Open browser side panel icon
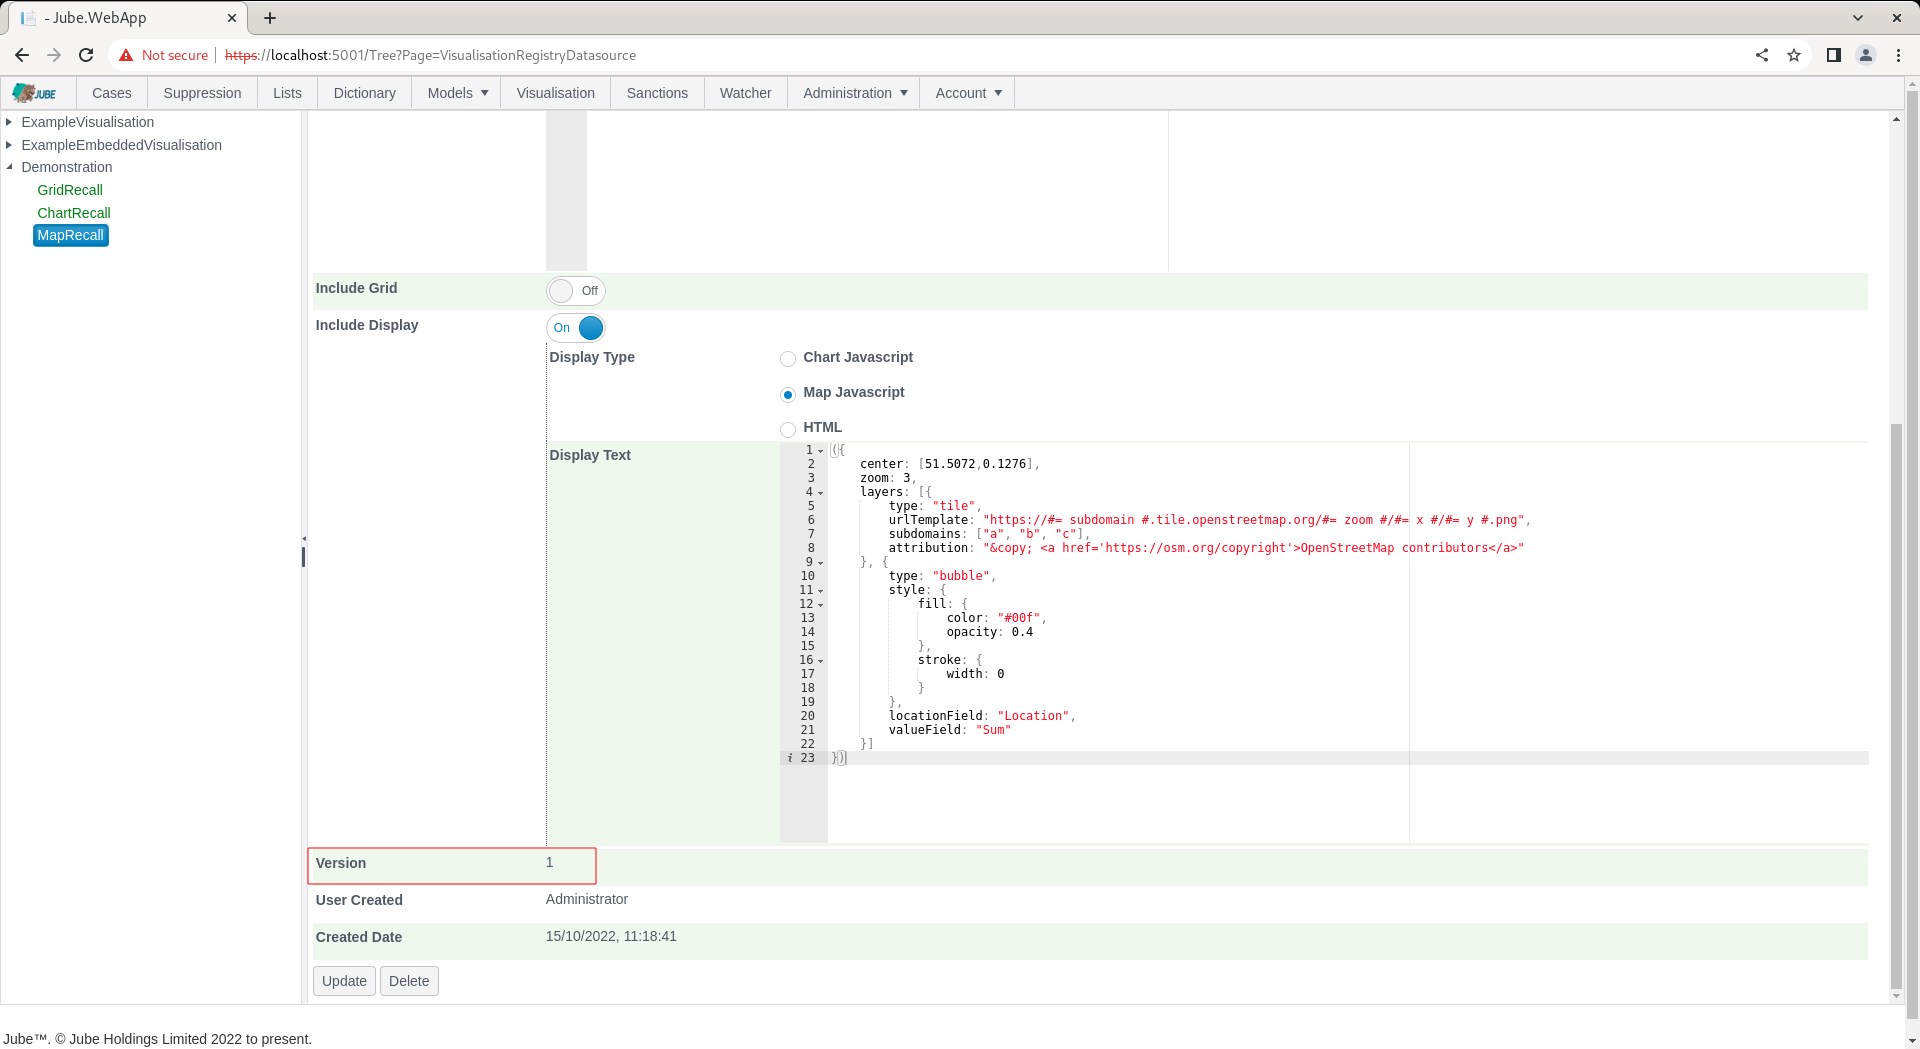The image size is (1920, 1049). [1834, 55]
